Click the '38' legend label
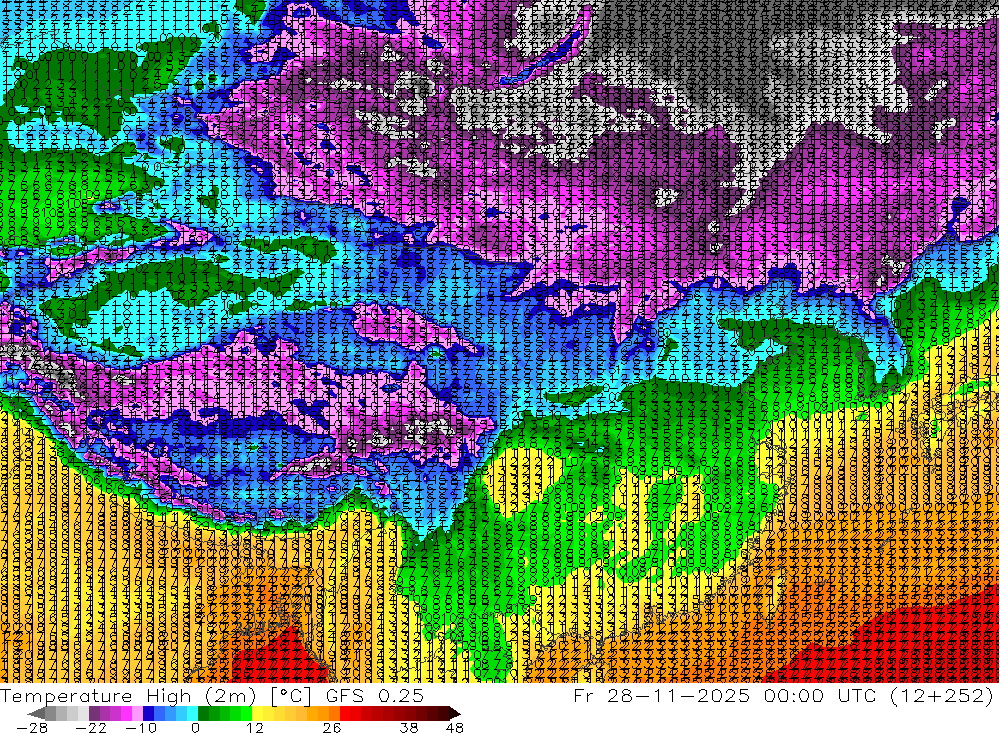The image size is (1000, 733). click(409, 728)
